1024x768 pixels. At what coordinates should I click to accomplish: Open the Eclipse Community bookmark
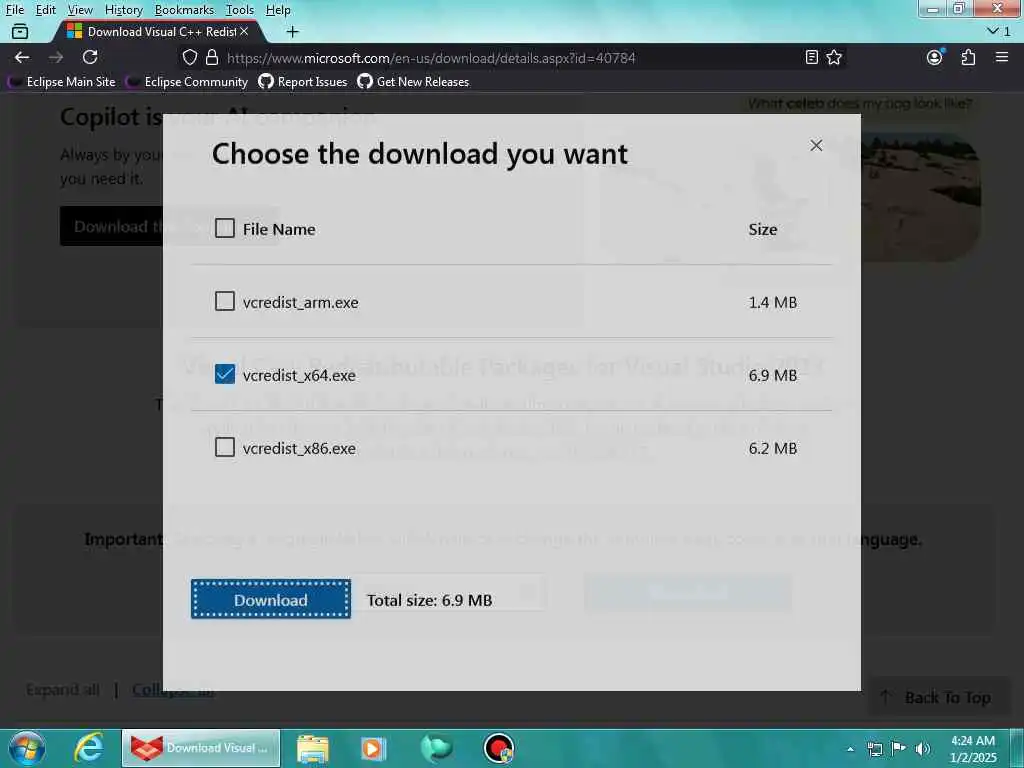pyautogui.click(x=187, y=82)
